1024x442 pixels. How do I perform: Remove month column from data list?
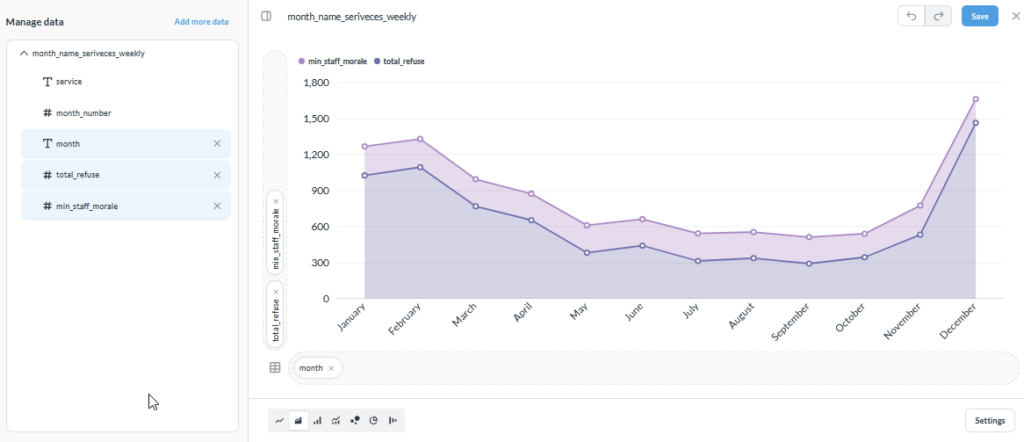click(217, 144)
